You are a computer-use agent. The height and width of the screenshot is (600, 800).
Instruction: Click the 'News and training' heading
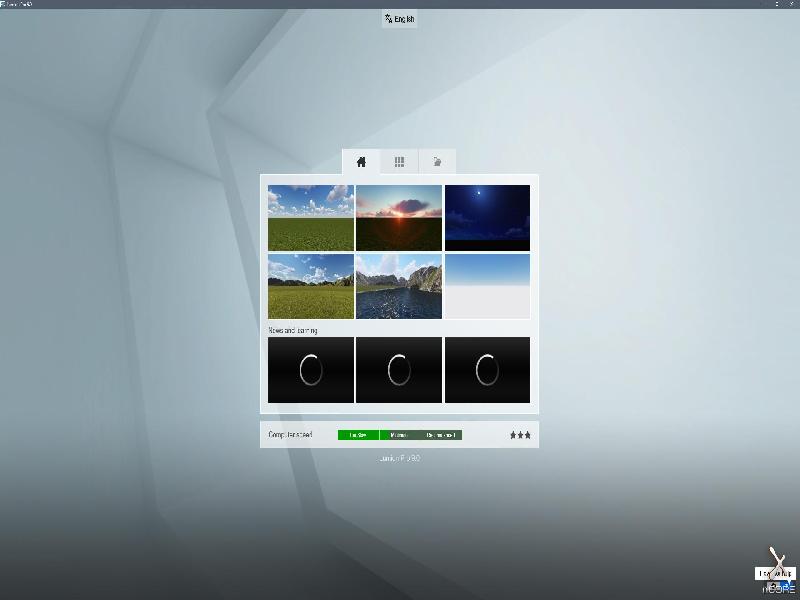coord(293,330)
